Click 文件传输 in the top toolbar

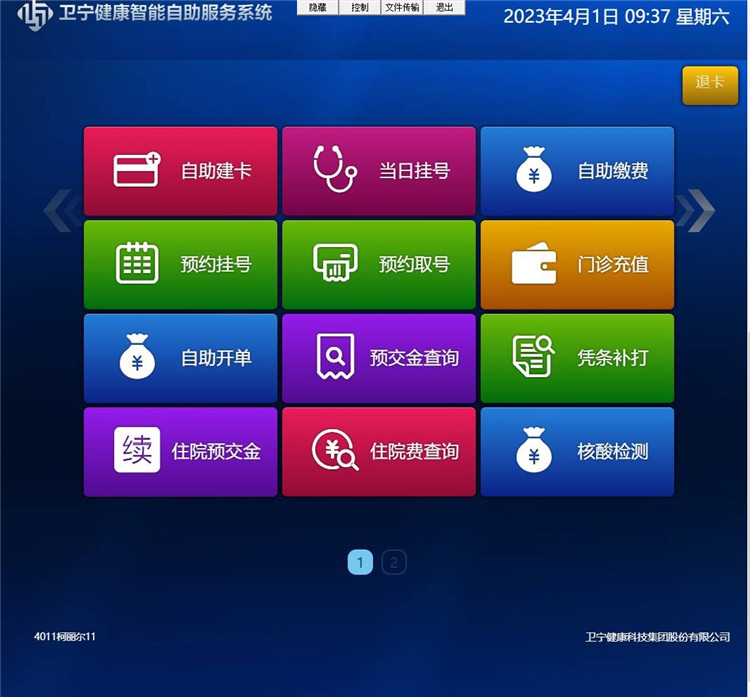[402, 7]
